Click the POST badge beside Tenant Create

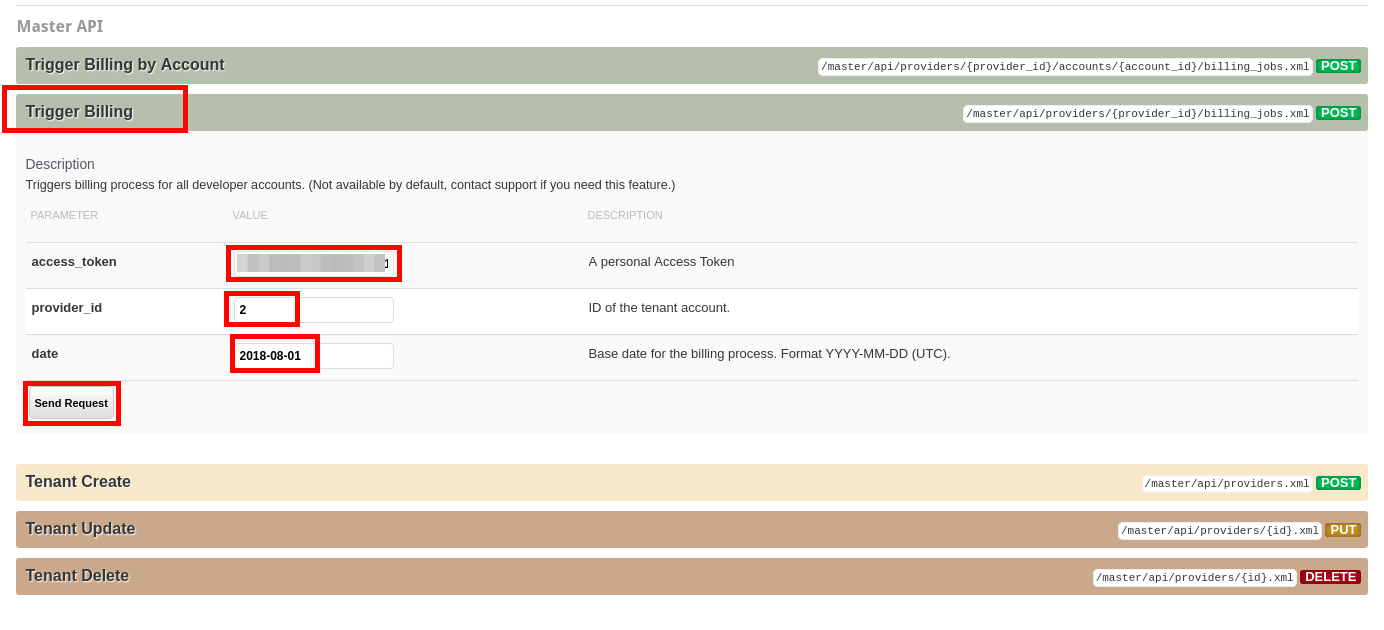[x=1338, y=483]
